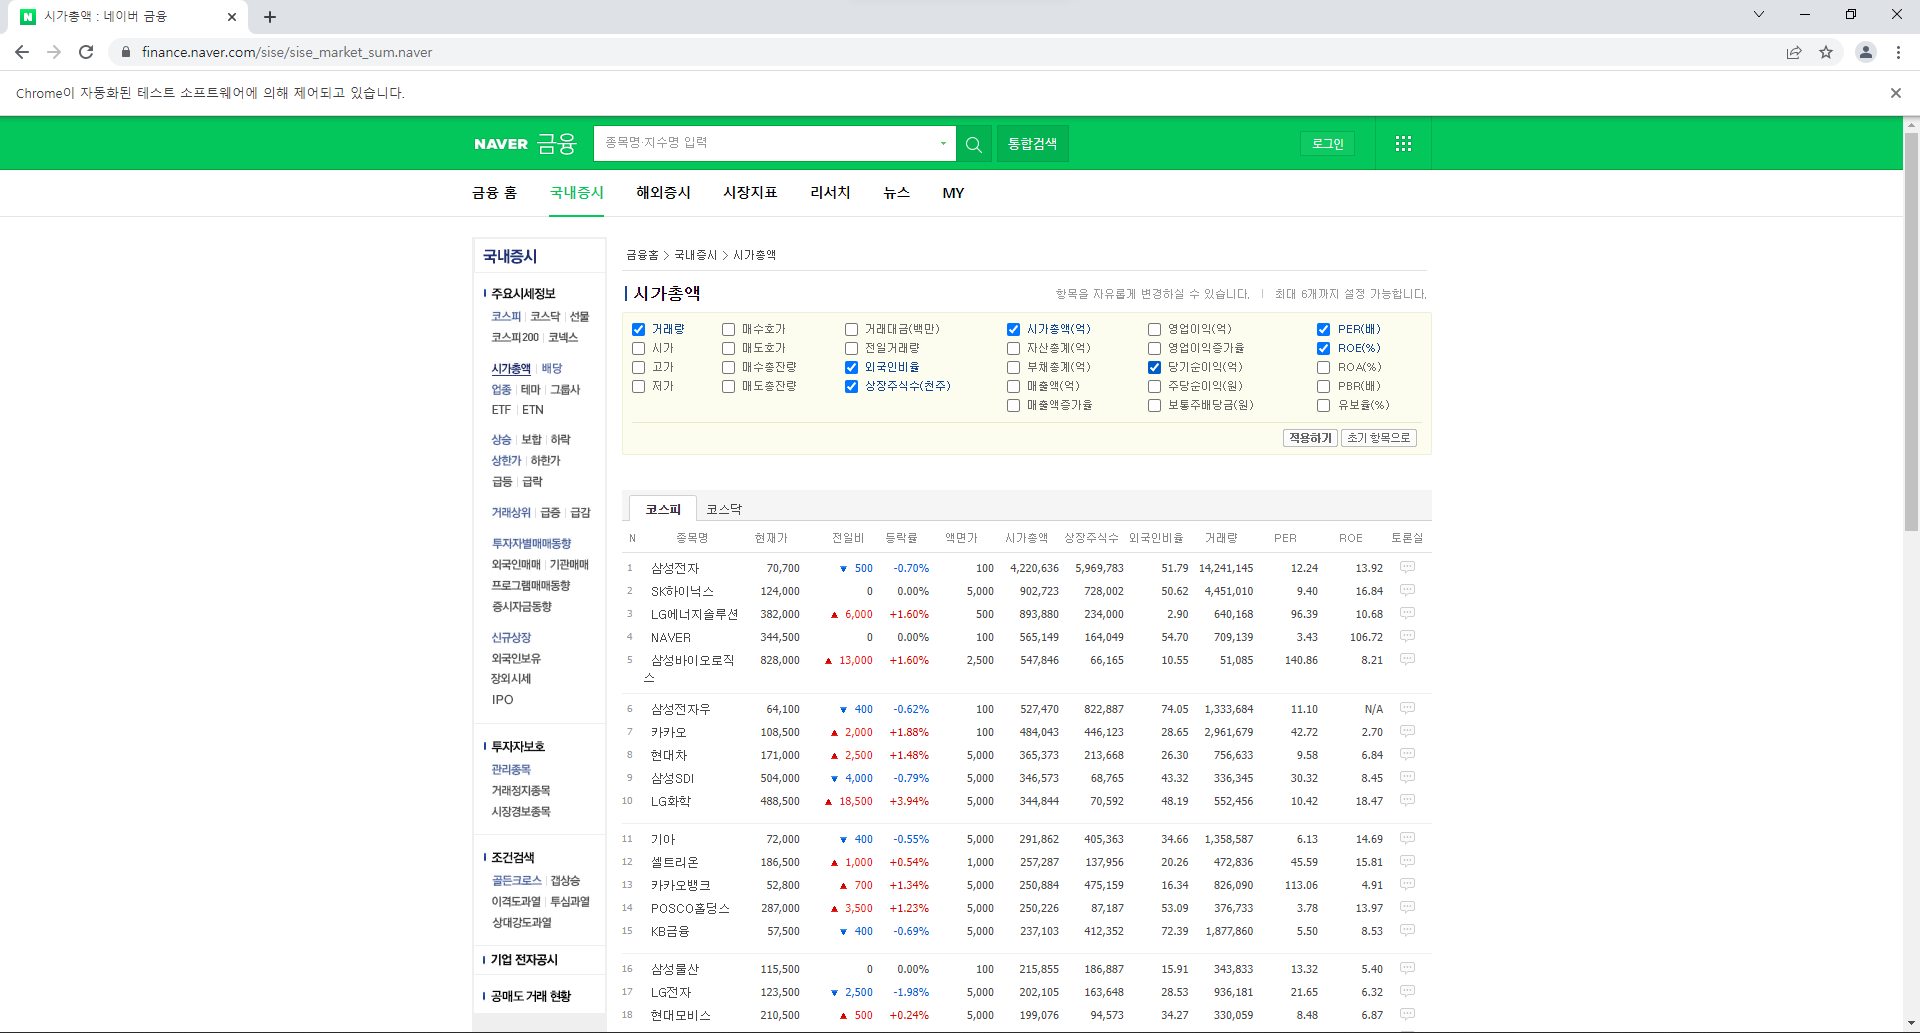Click the page vertical scrollbar thumb

tap(1911, 330)
